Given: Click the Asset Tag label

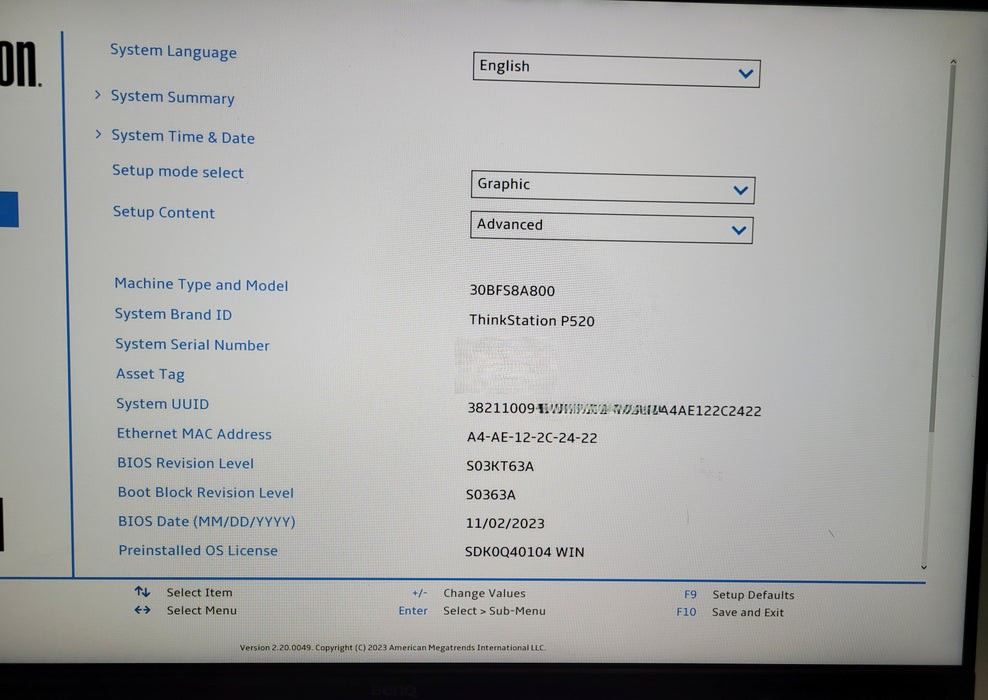Looking at the screenshot, I should (150, 374).
